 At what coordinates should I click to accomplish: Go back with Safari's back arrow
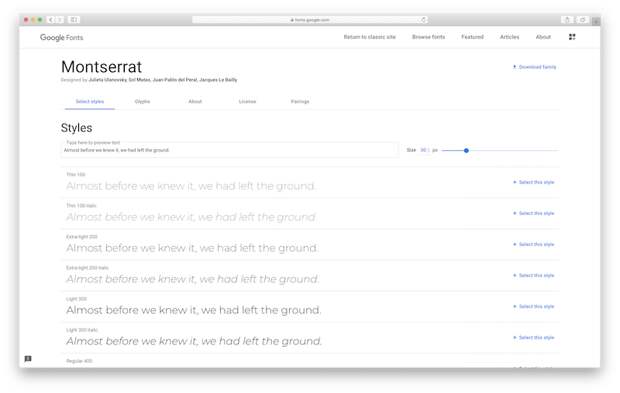coord(51,19)
